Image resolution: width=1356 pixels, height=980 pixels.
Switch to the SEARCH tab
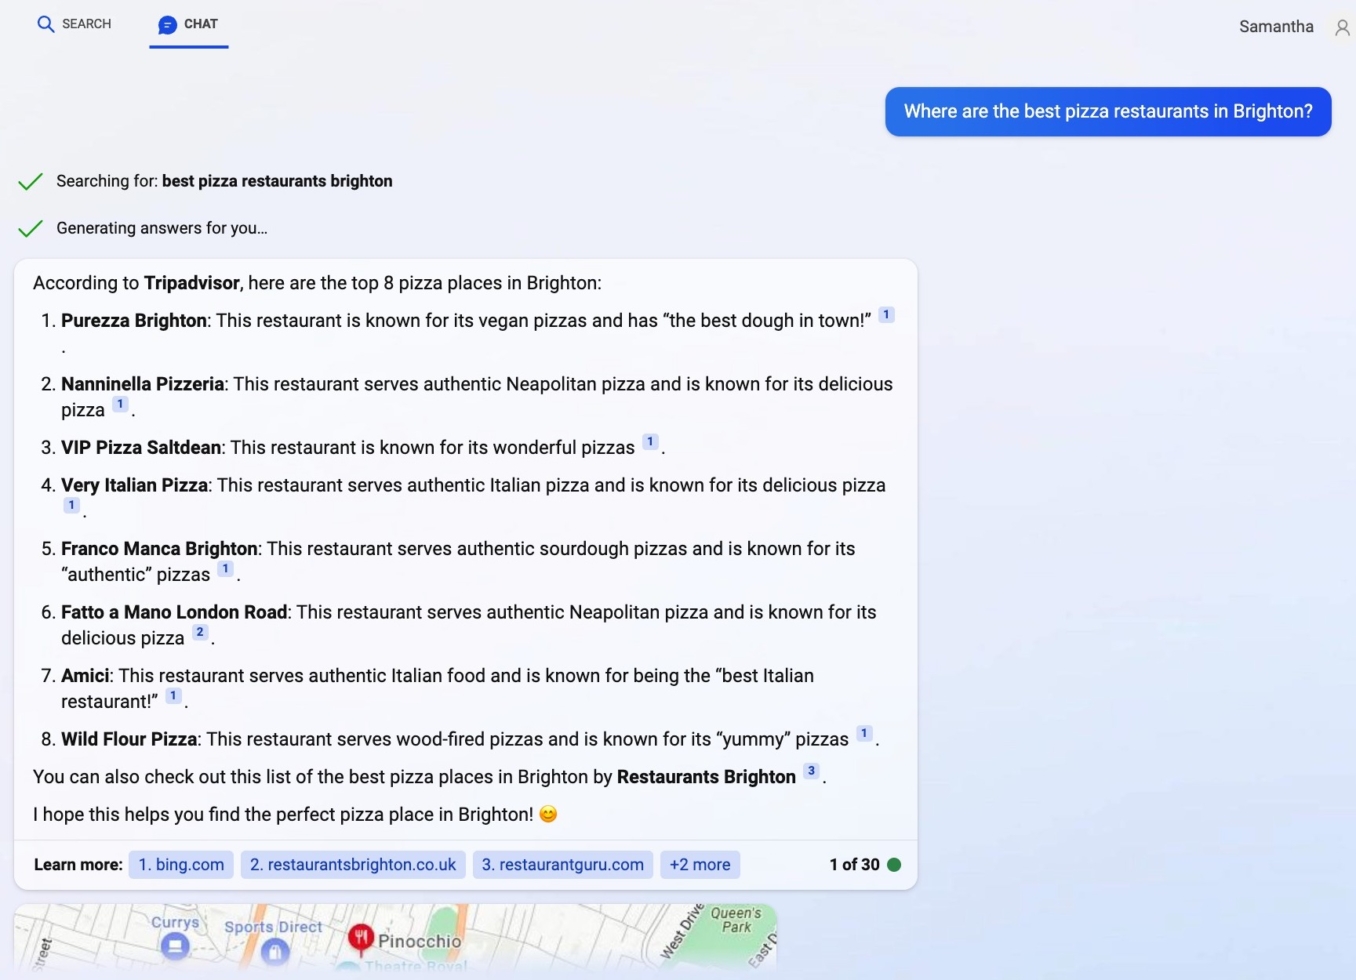click(x=74, y=24)
